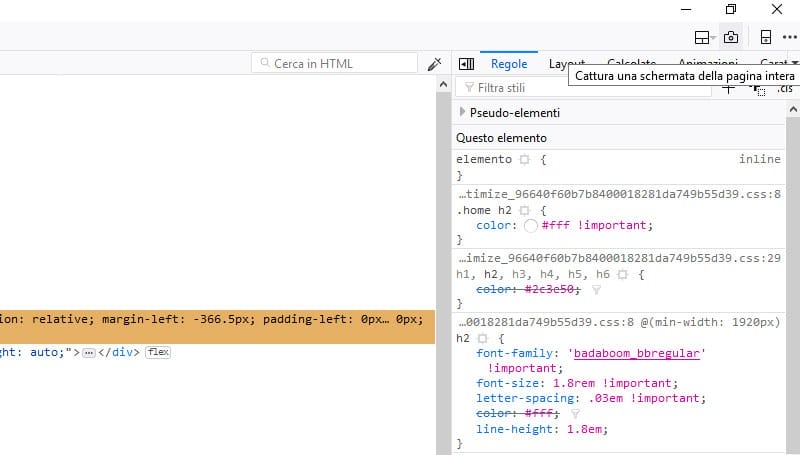Focus the Cerca in HTML search field
Image resolution: width=800 pixels, height=455 pixels.
click(340, 64)
